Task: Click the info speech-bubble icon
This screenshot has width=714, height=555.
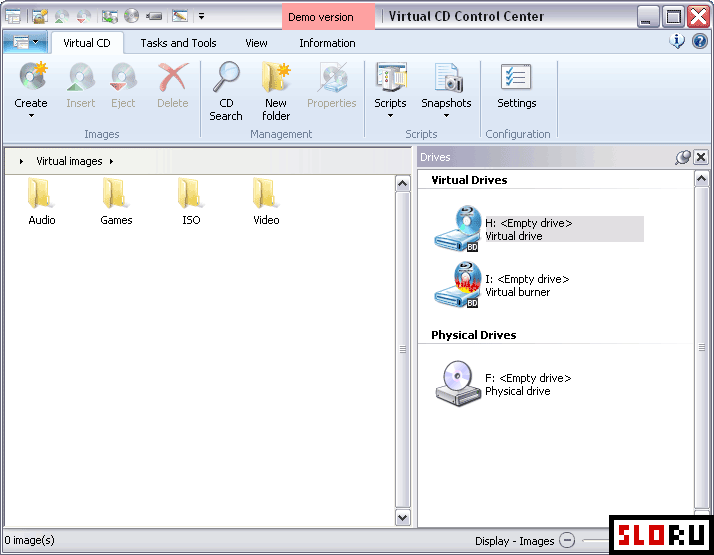Action: (677, 41)
